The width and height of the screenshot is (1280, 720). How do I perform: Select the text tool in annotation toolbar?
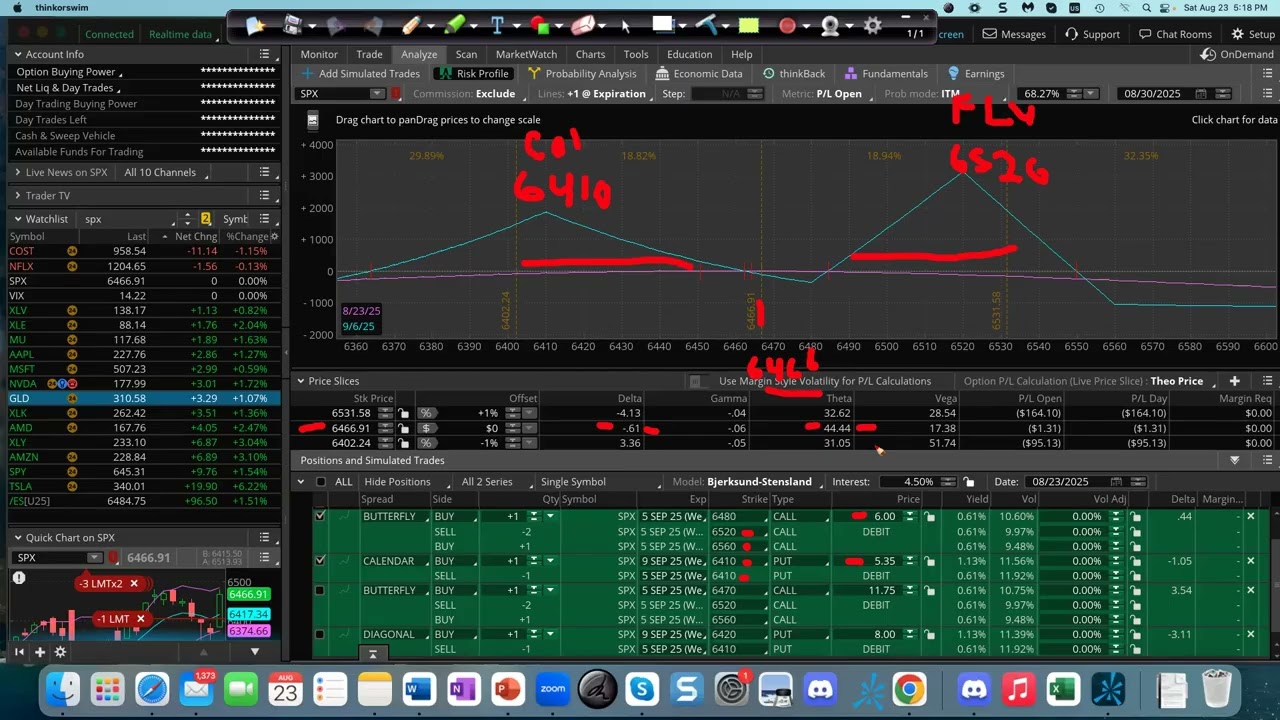[x=496, y=25]
